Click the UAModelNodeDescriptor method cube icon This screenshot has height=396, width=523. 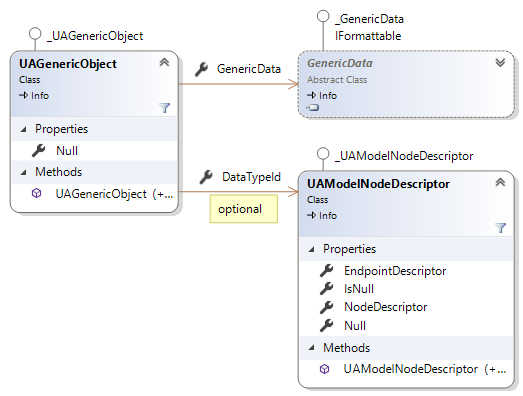click(324, 369)
